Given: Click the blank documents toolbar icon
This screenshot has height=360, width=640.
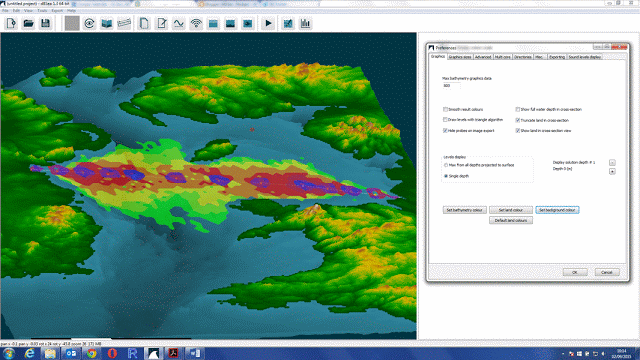Looking at the screenshot, I should tap(144, 23).
